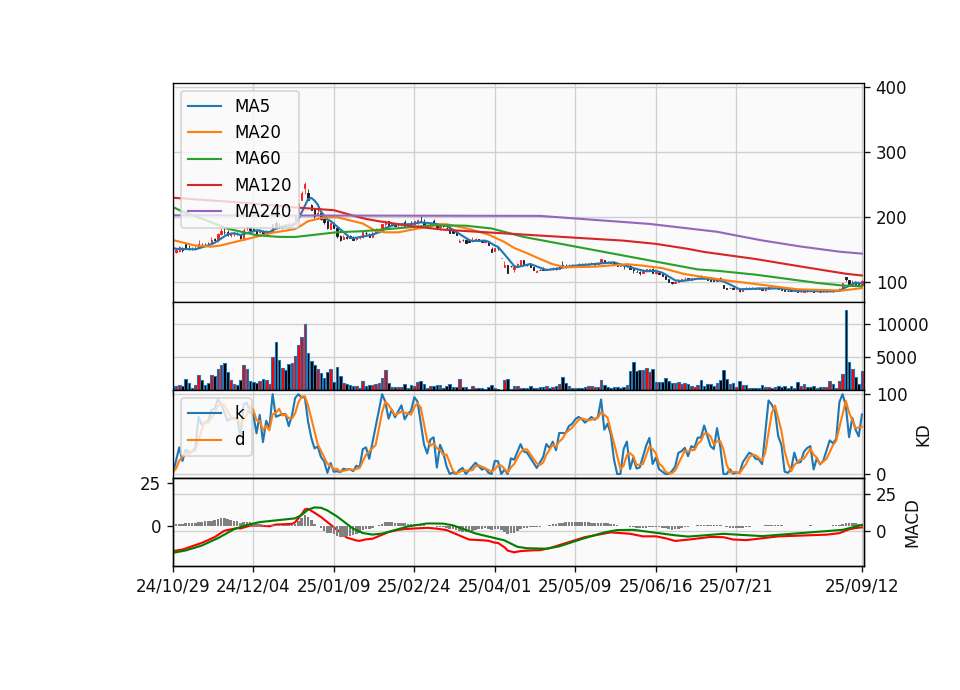This screenshot has height=690, width=960.
Task: Click the 25/07/21 date axis label
Action: (x=735, y=586)
